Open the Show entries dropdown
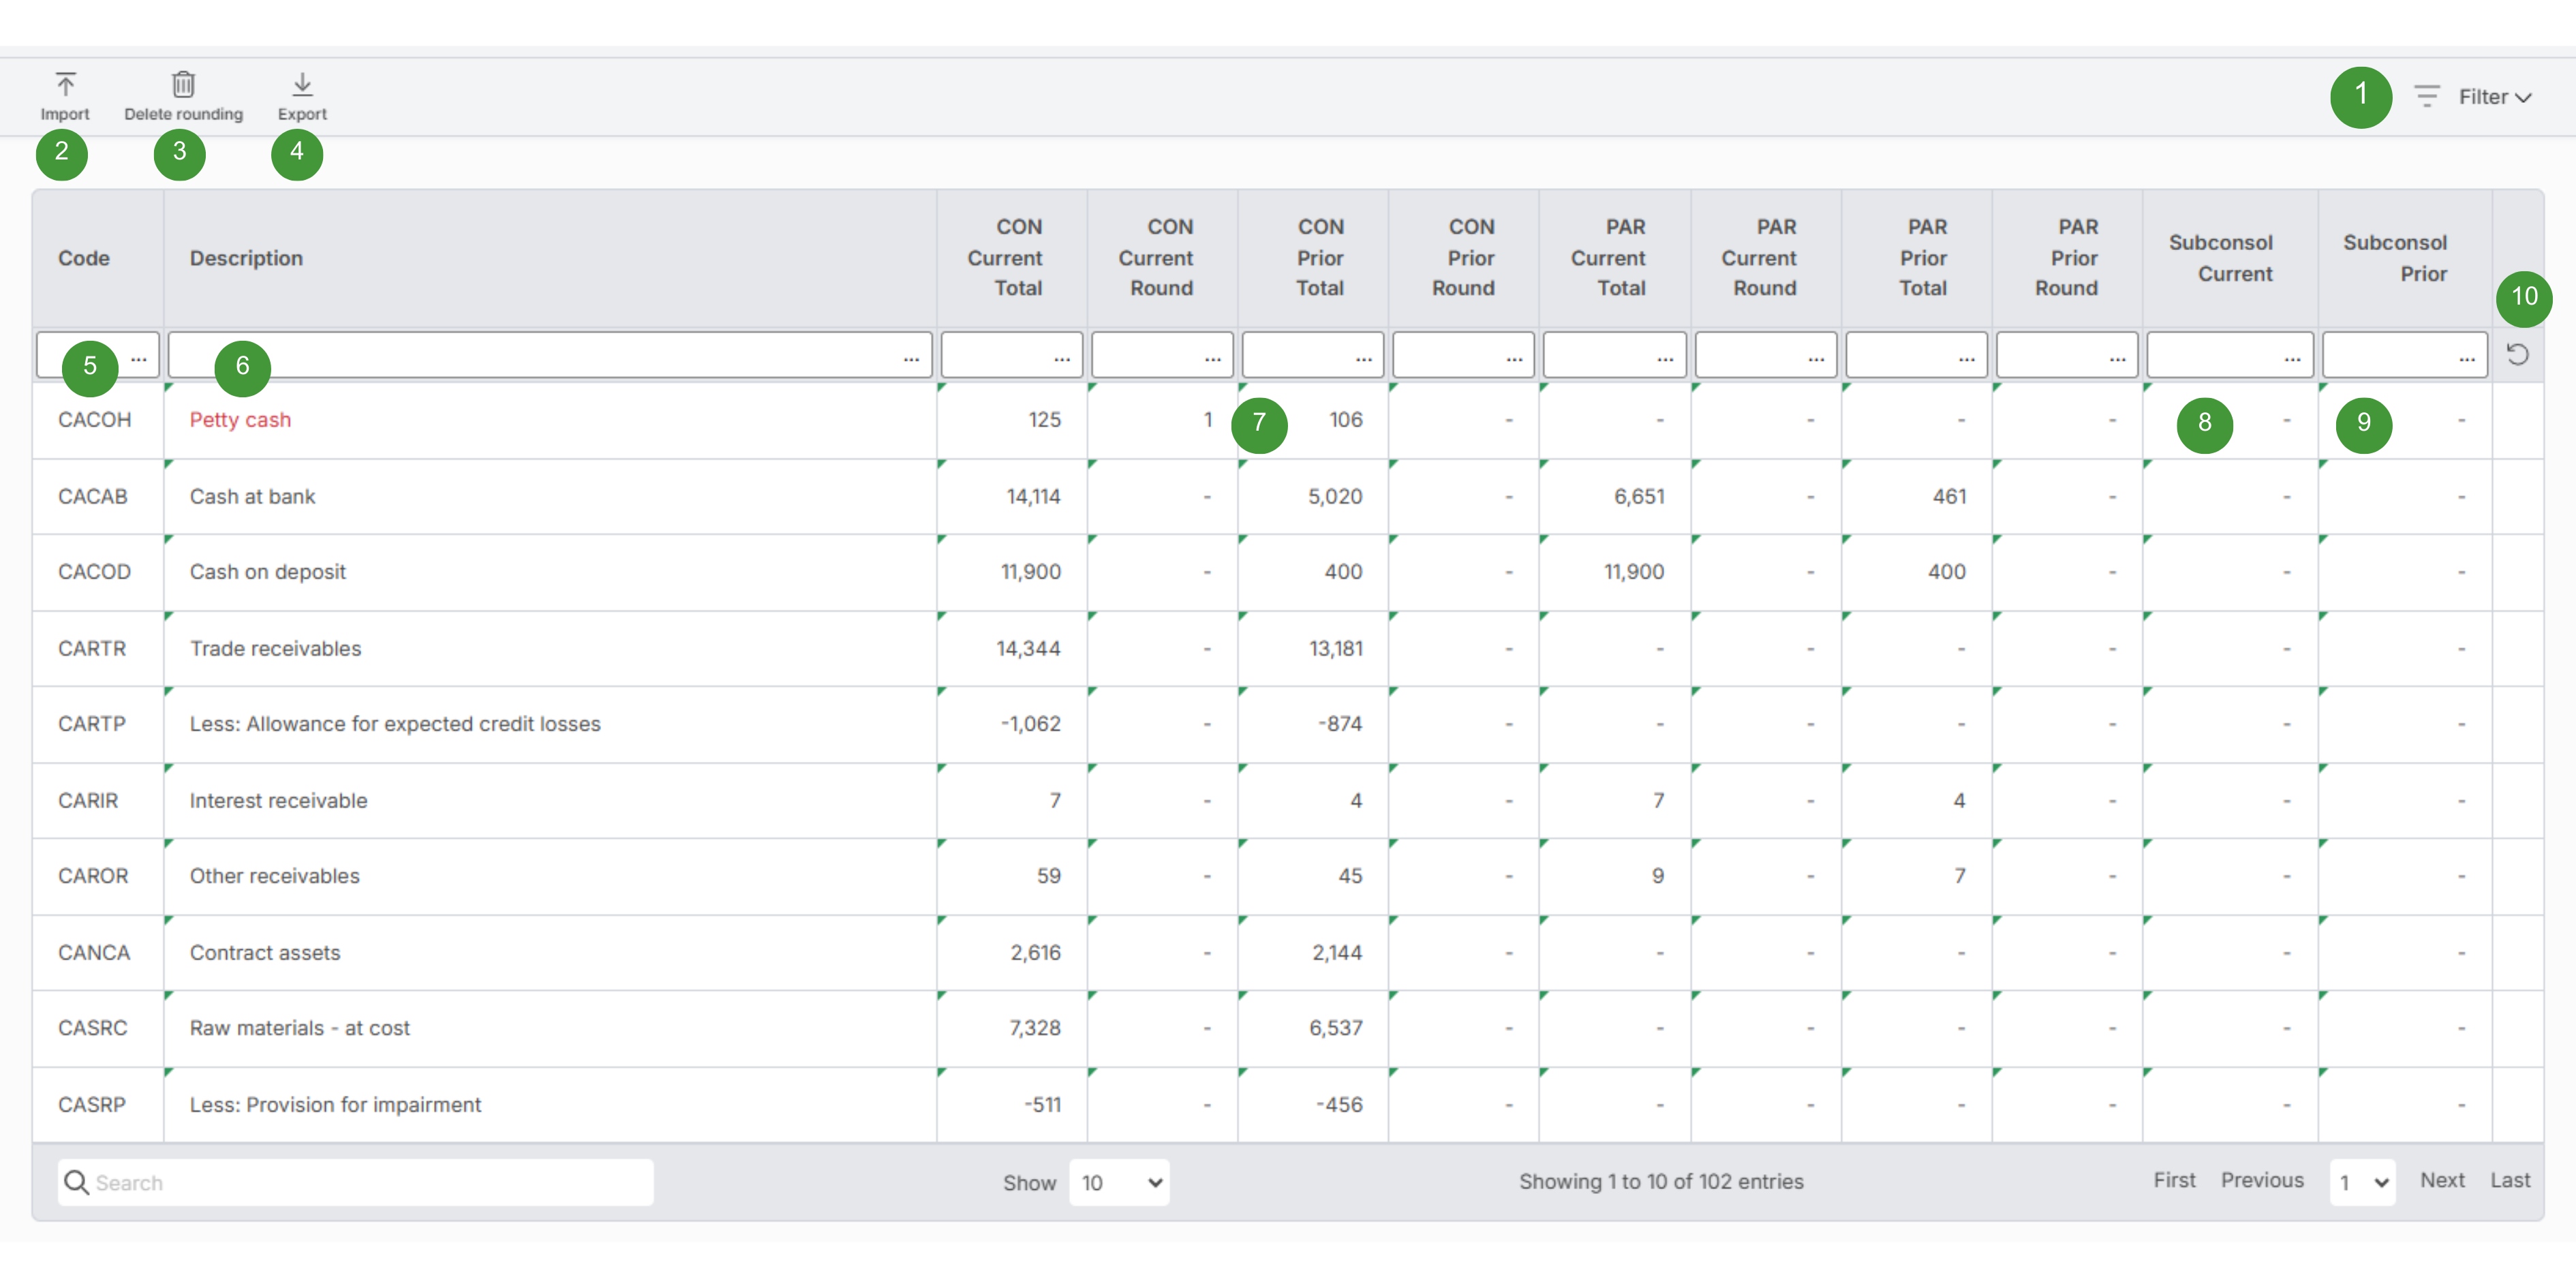The image size is (2576, 1288). pos(1119,1182)
